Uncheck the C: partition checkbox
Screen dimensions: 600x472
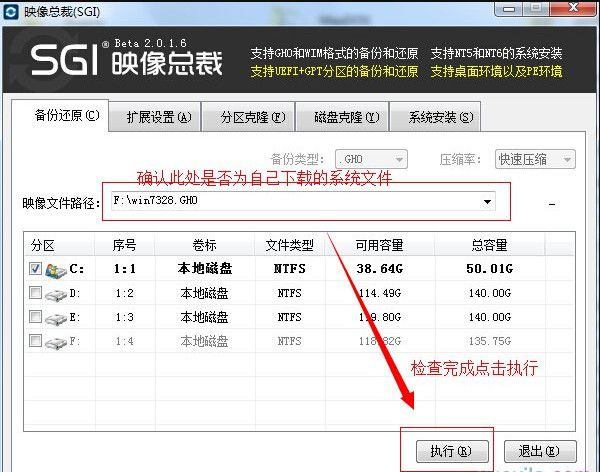35,269
